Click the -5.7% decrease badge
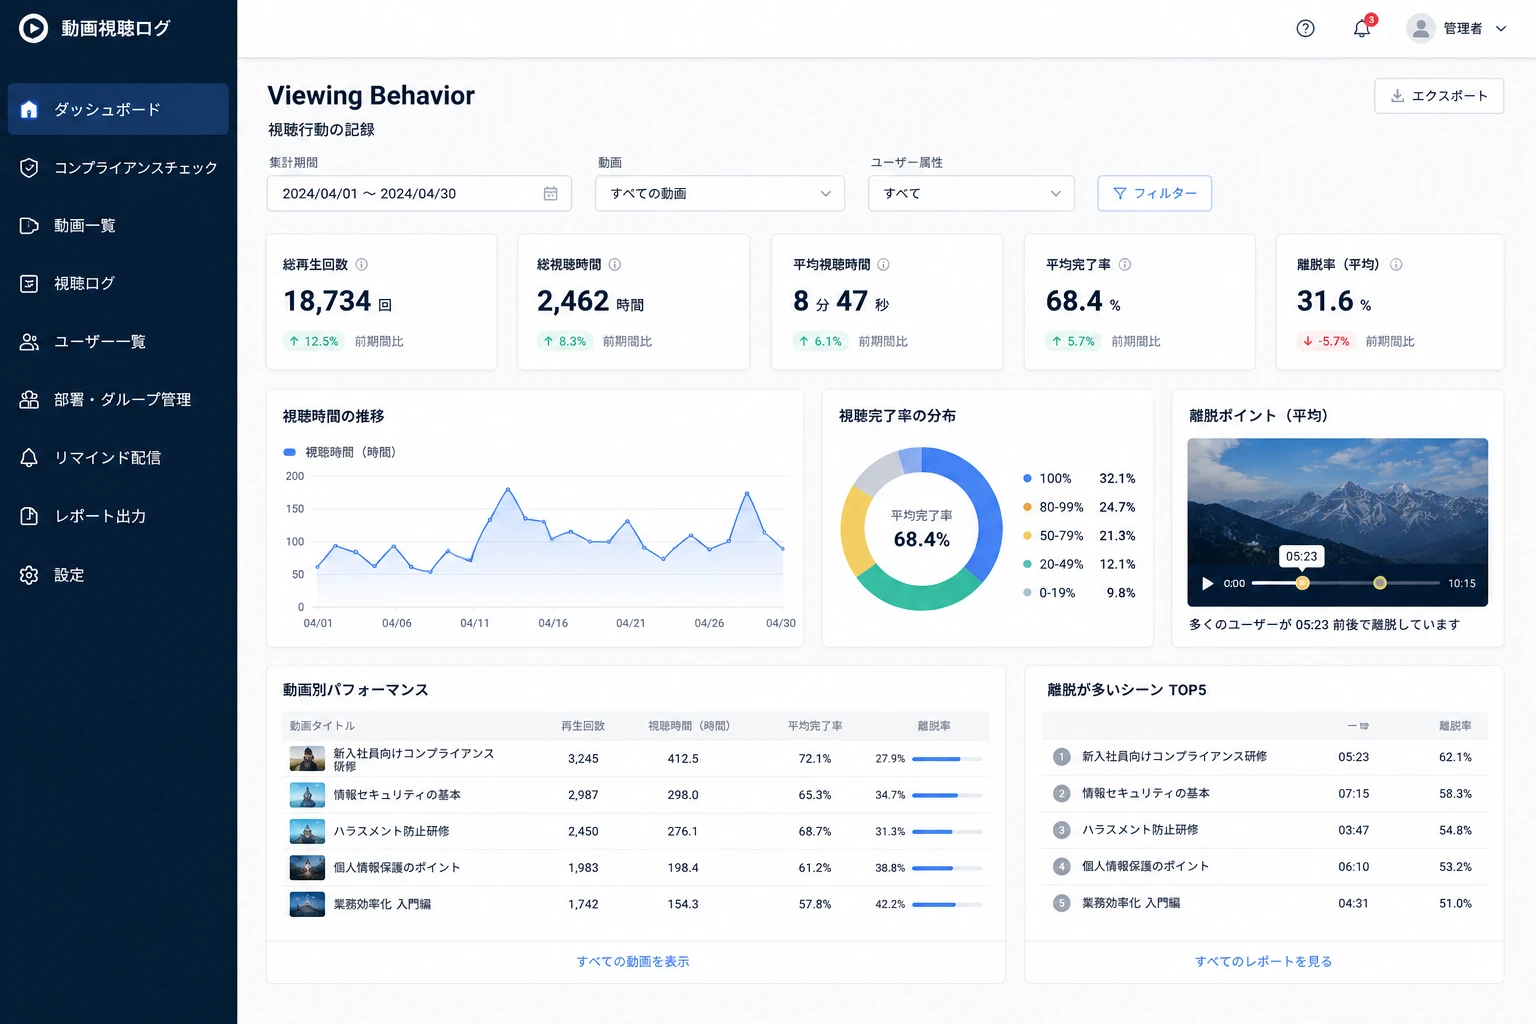The width and height of the screenshot is (1536, 1024). click(x=1326, y=341)
